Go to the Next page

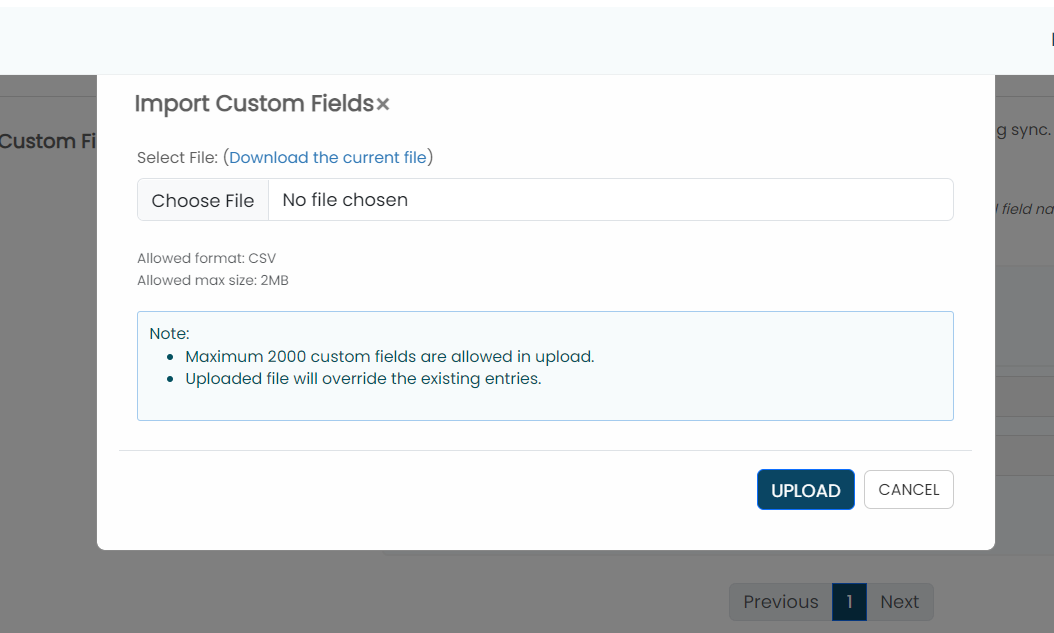899,602
